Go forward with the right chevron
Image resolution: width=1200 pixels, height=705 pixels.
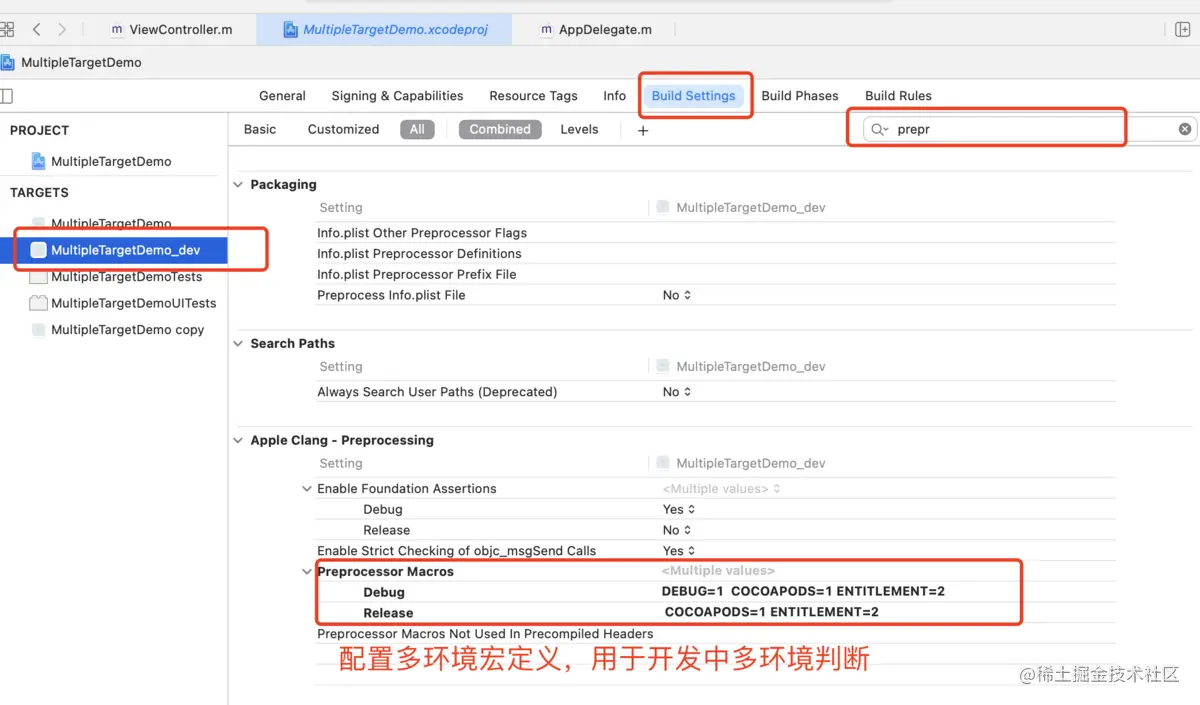pos(62,30)
